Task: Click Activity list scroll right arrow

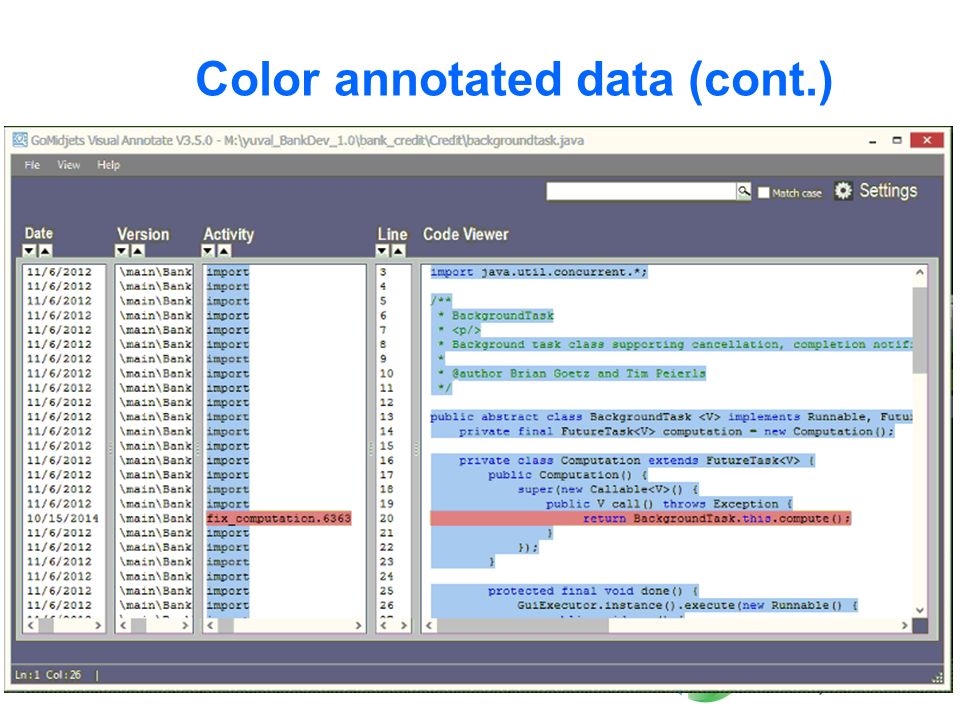Action: (x=359, y=625)
